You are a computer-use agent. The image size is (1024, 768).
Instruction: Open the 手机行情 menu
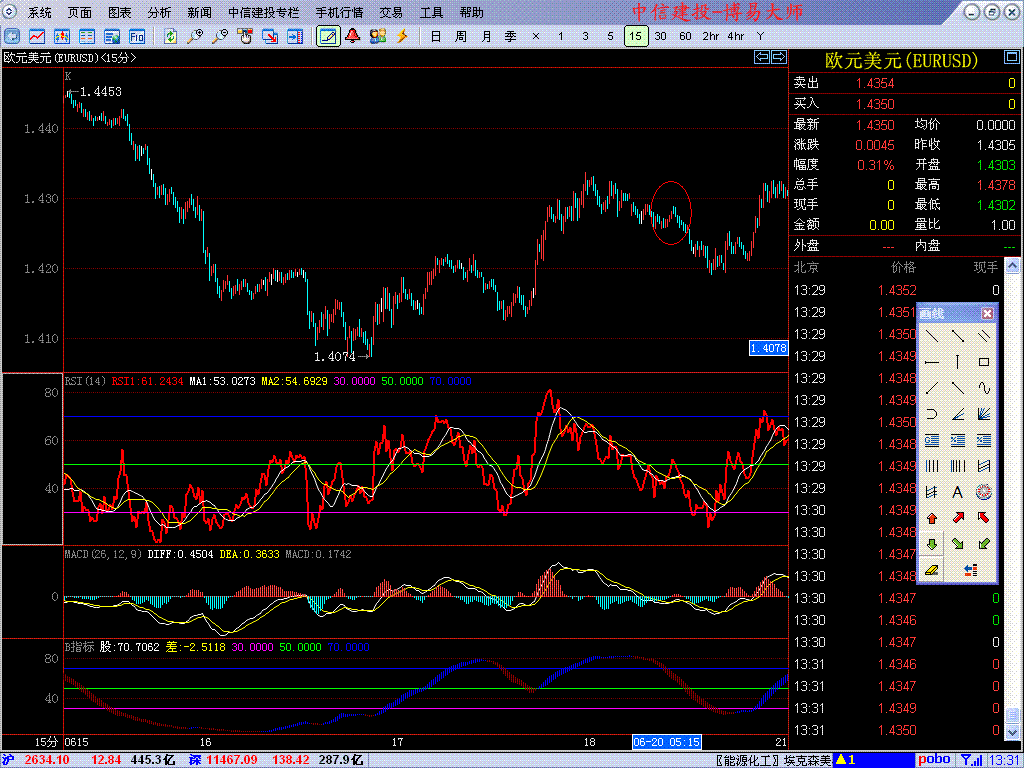[340, 13]
